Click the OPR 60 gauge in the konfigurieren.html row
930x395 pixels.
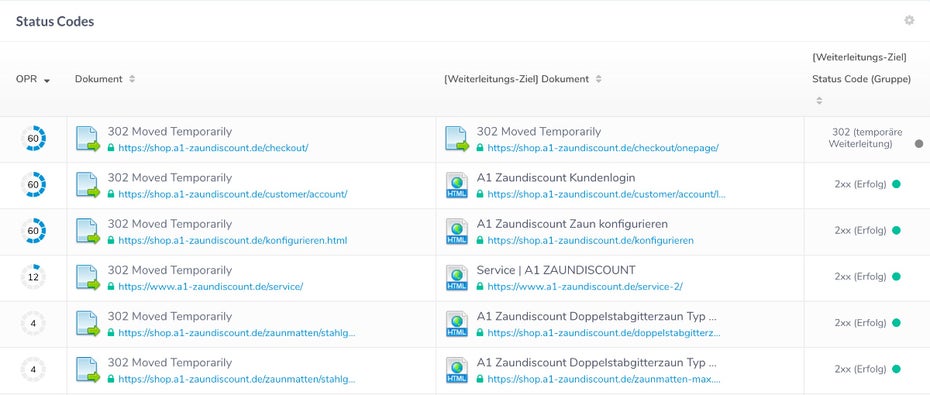pyautogui.click(x=33, y=231)
